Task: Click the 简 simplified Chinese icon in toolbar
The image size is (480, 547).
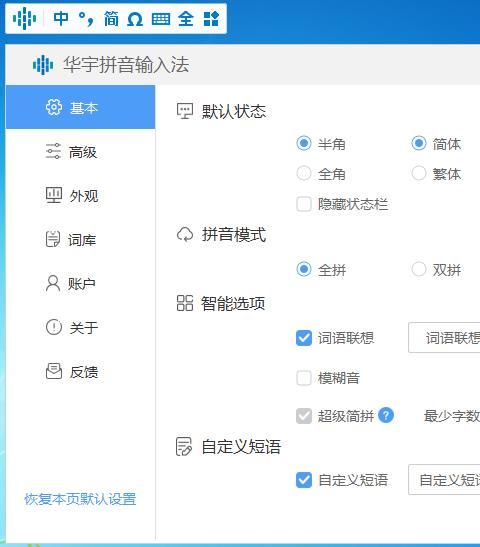Action: tap(111, 18)
